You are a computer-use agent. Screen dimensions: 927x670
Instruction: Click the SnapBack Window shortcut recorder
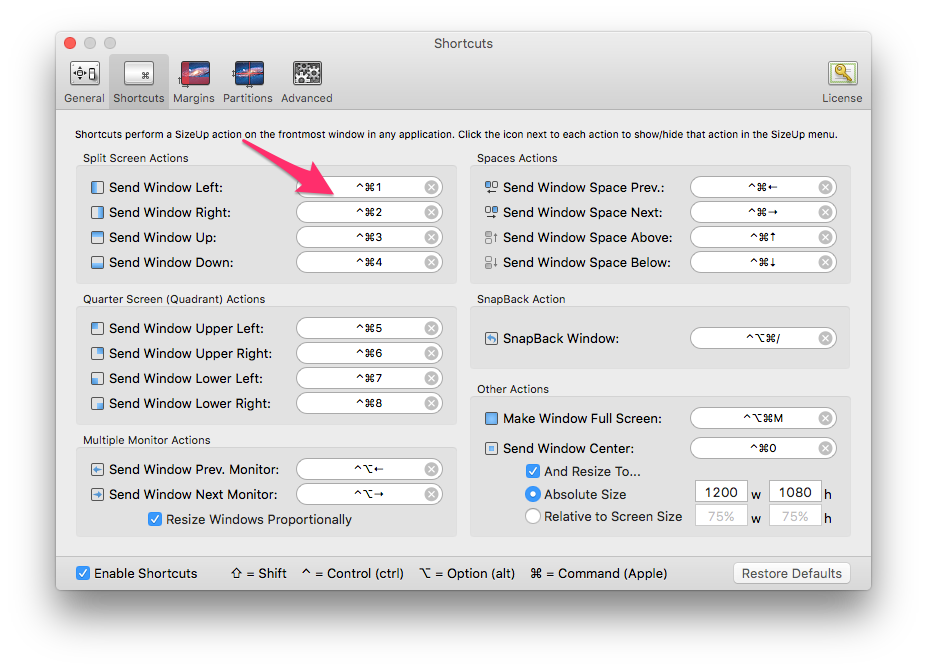(x=763, y=338)
